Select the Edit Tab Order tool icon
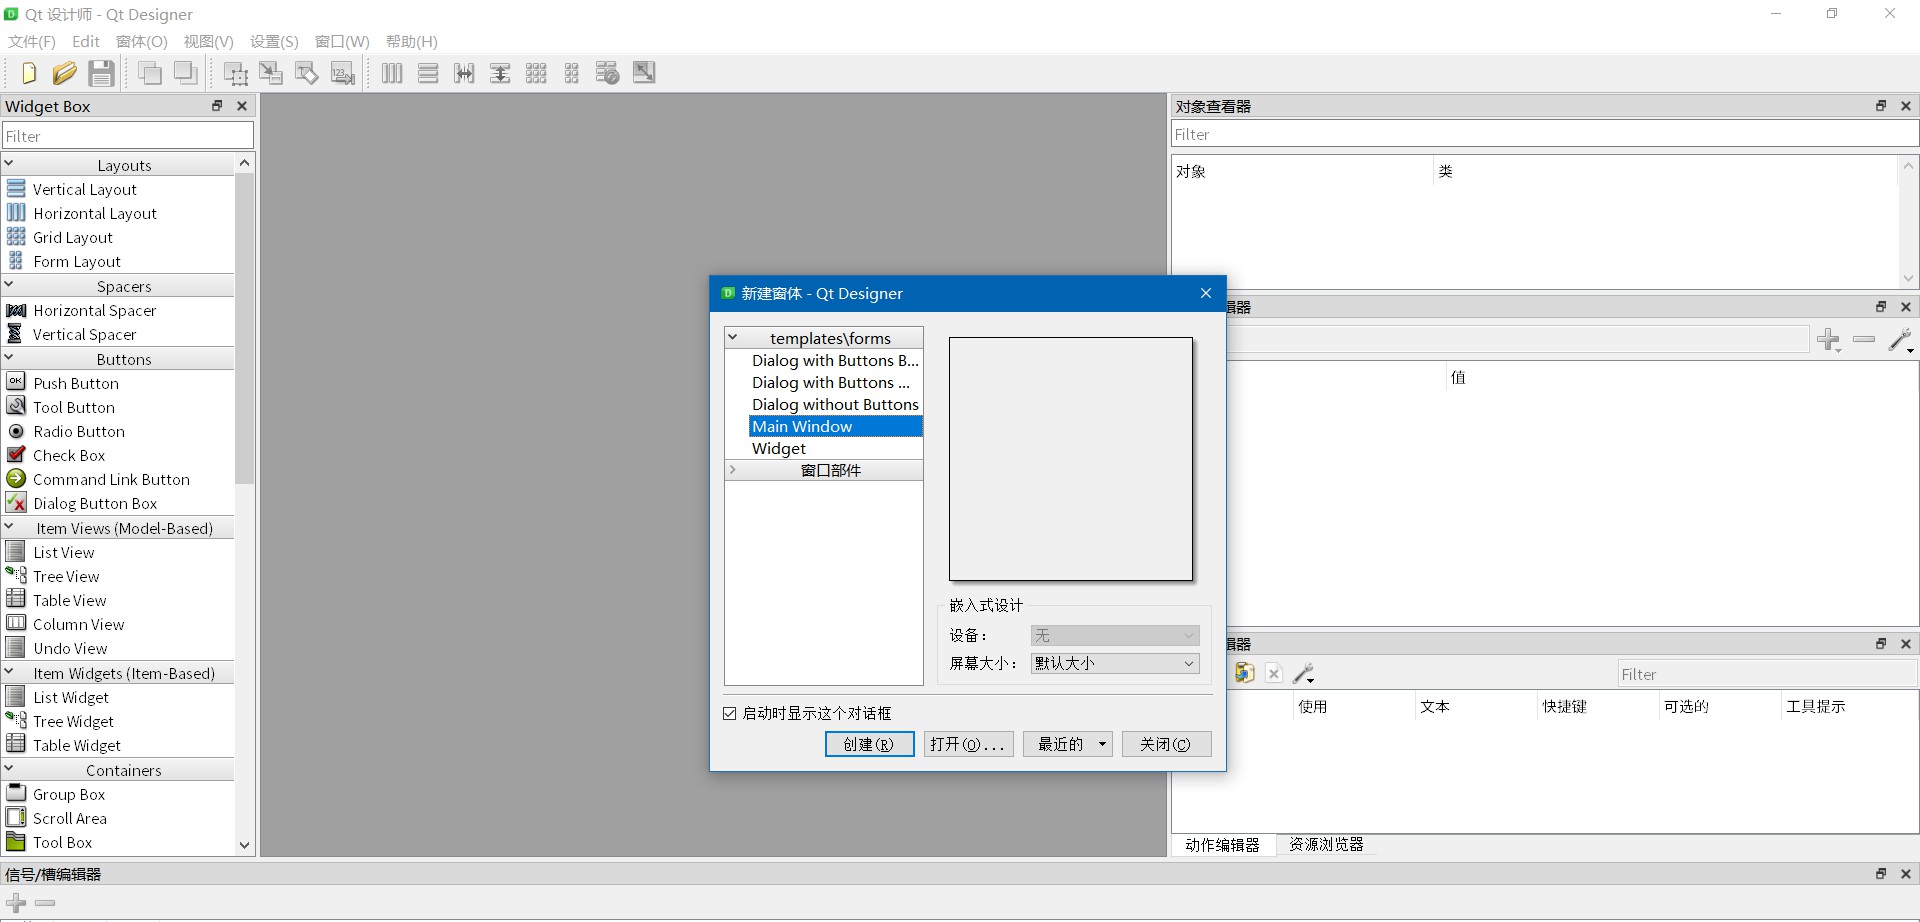 (x=343, y=73)
